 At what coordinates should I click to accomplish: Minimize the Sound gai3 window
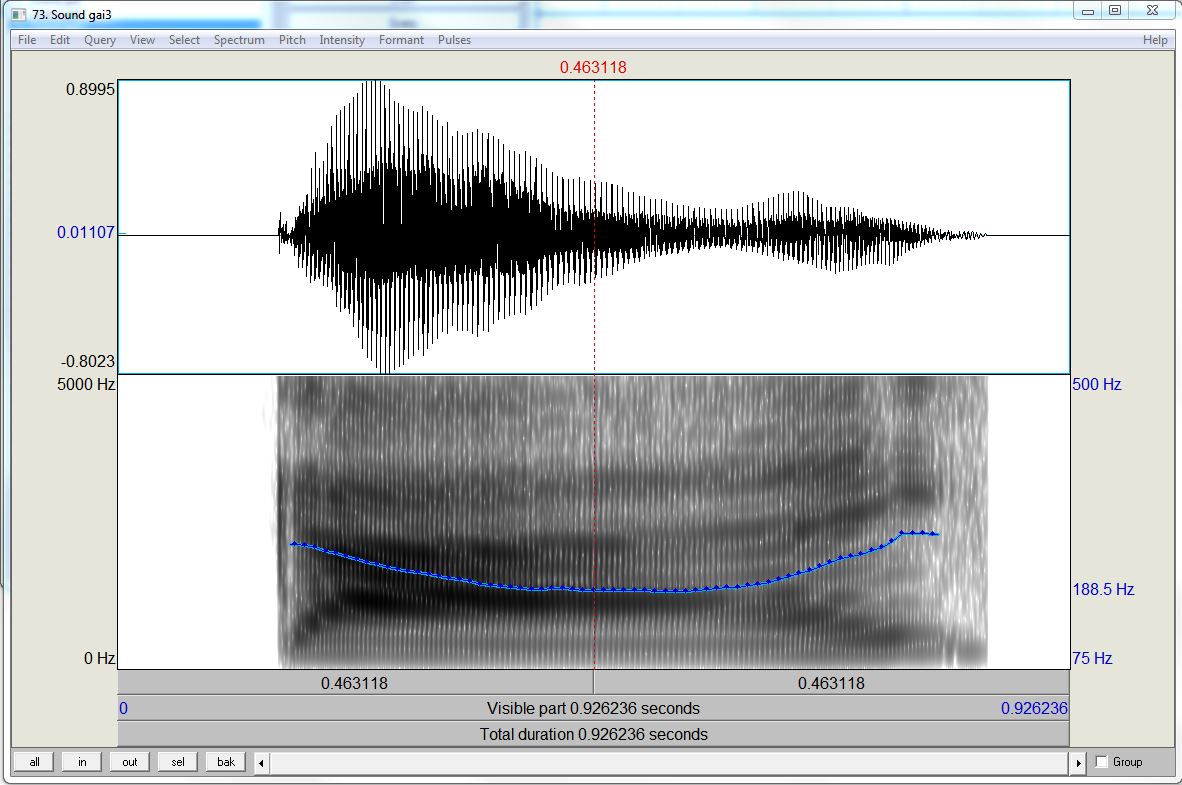1088,11
